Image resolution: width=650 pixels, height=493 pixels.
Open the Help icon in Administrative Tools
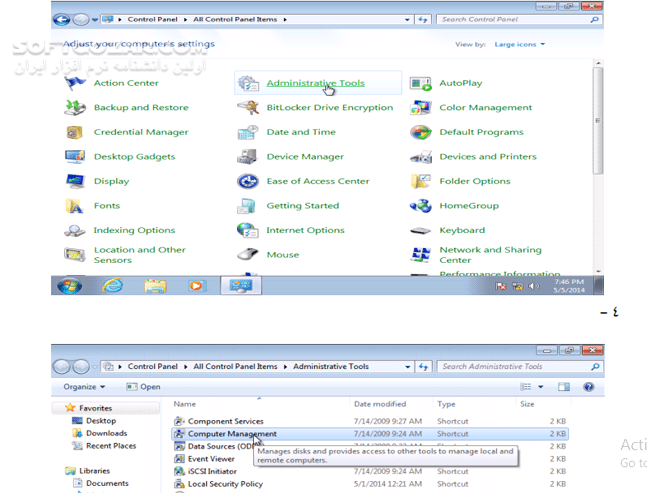click(x=589, y=387)
